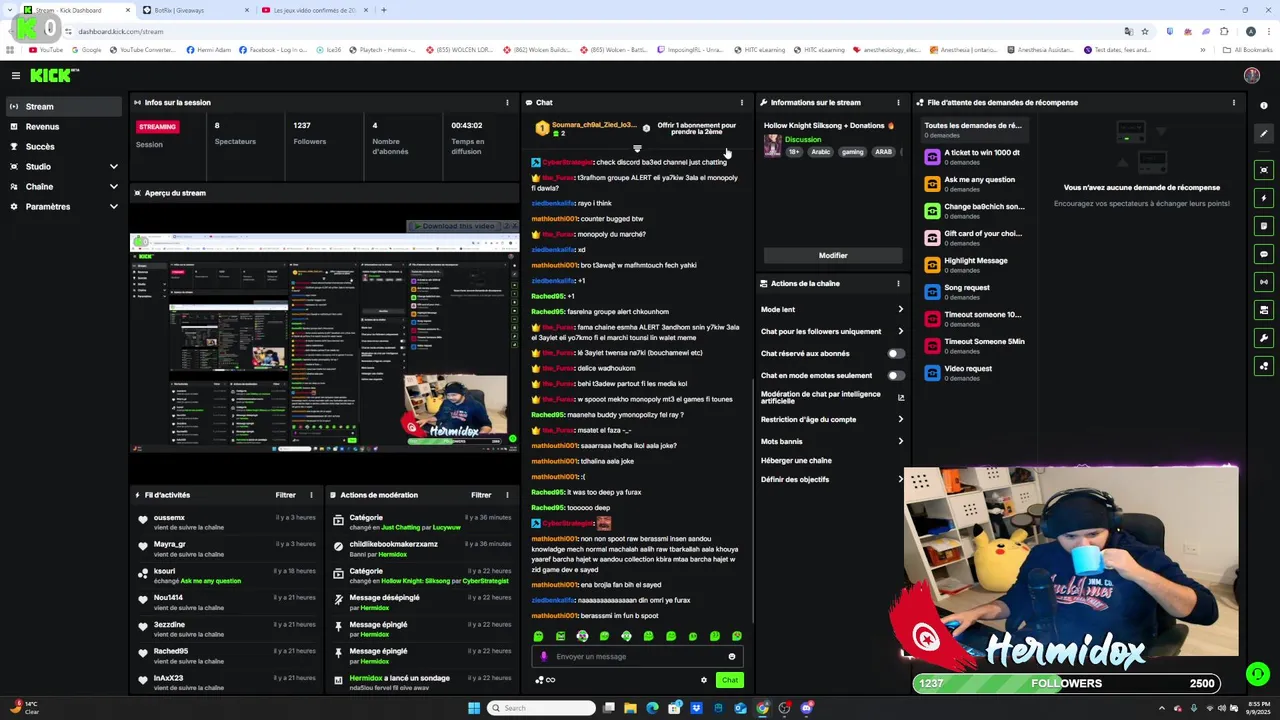Click the green floating help button
Screen dimensions: 1280x720
(1258, 674)
